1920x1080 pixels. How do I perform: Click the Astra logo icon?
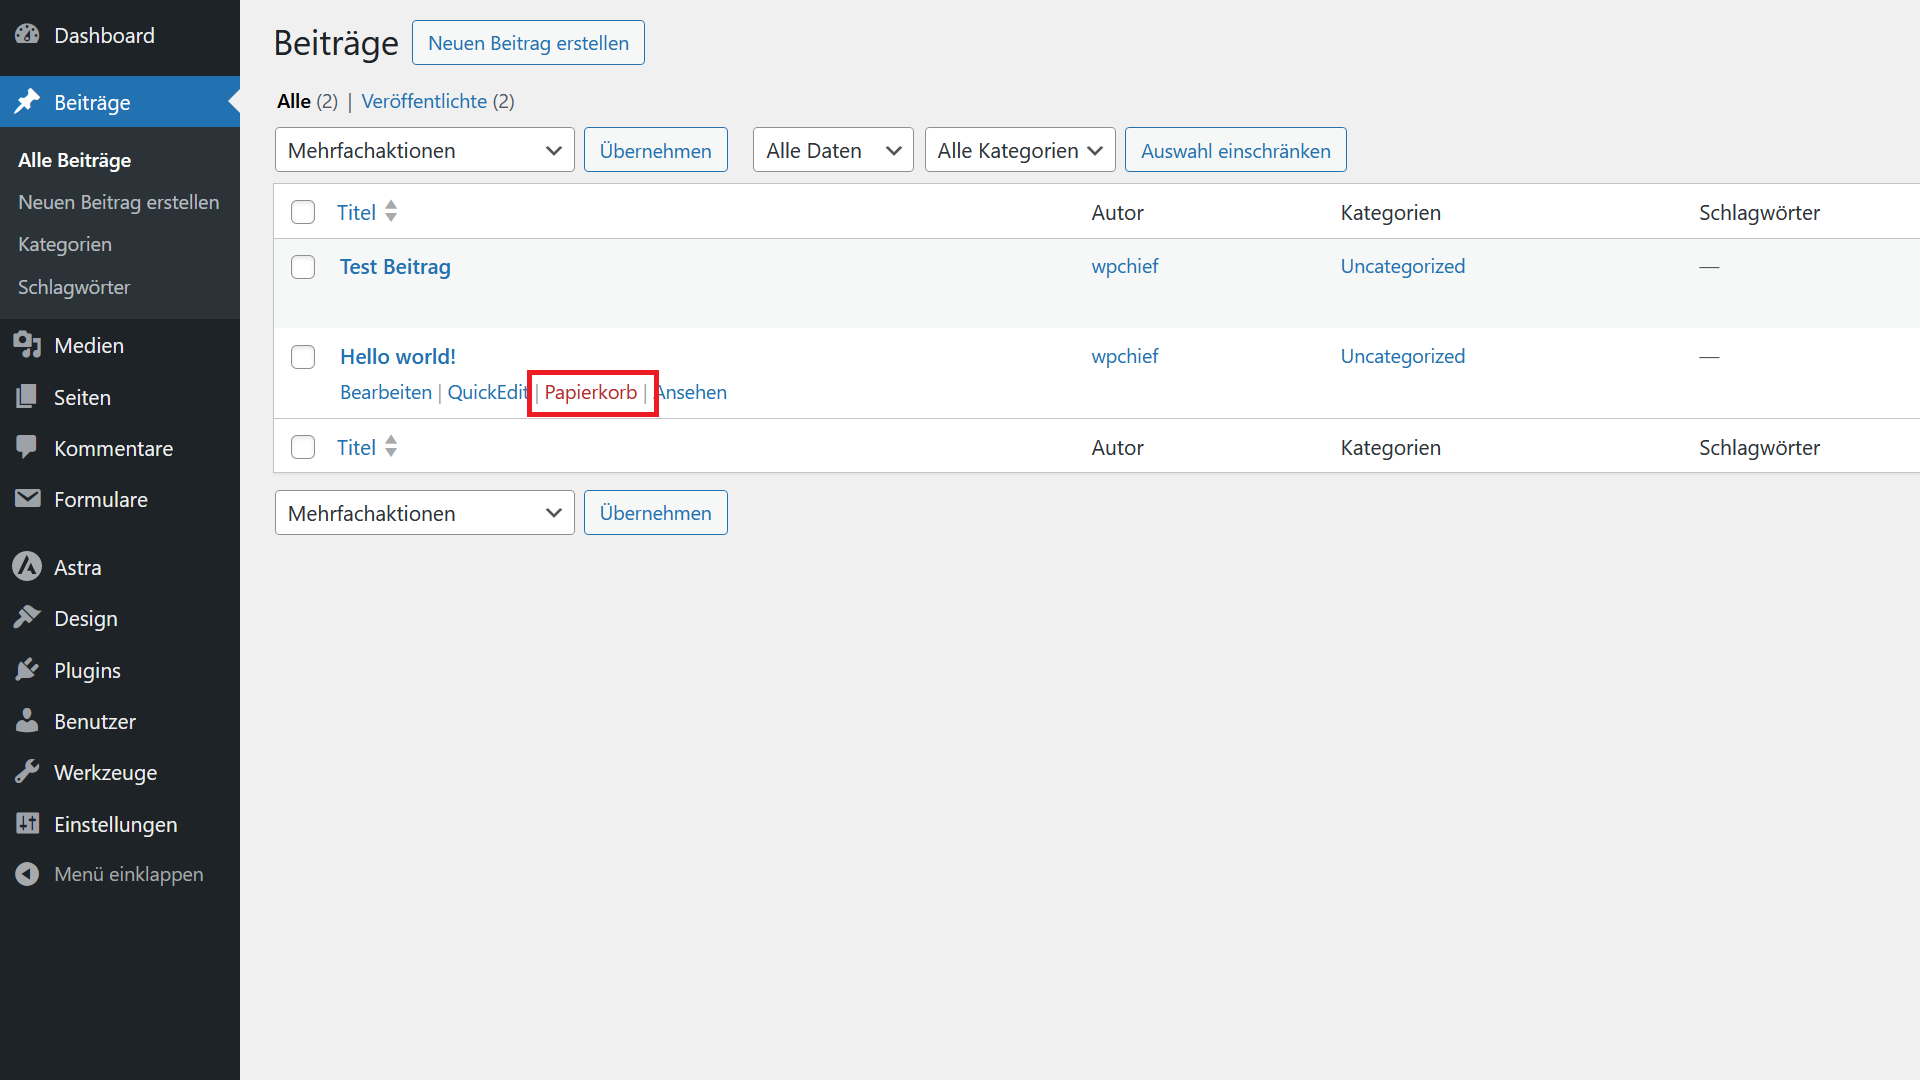click(x=27, y=567)
